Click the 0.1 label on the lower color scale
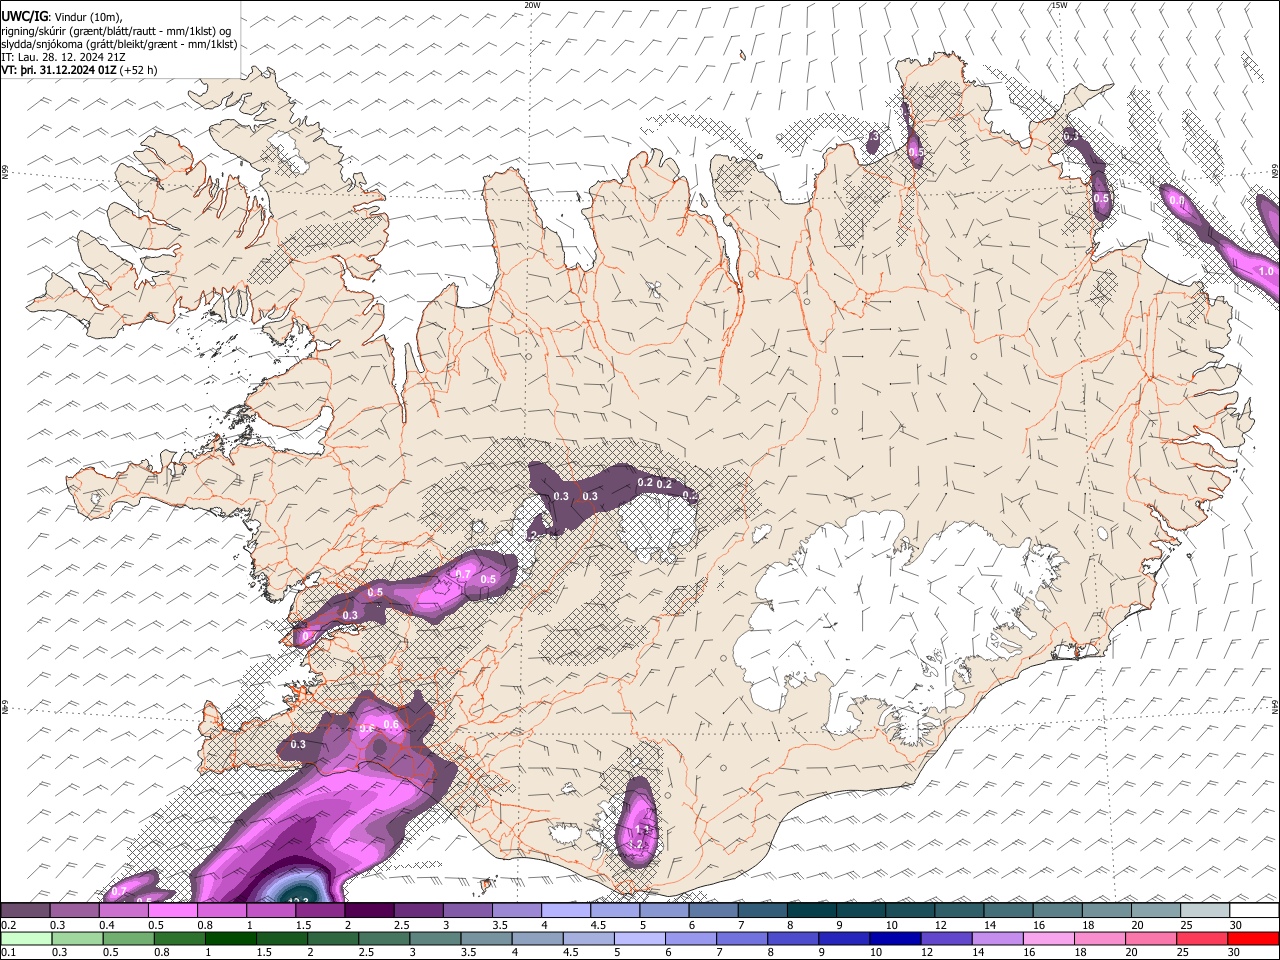 click(x=7, y=952)
